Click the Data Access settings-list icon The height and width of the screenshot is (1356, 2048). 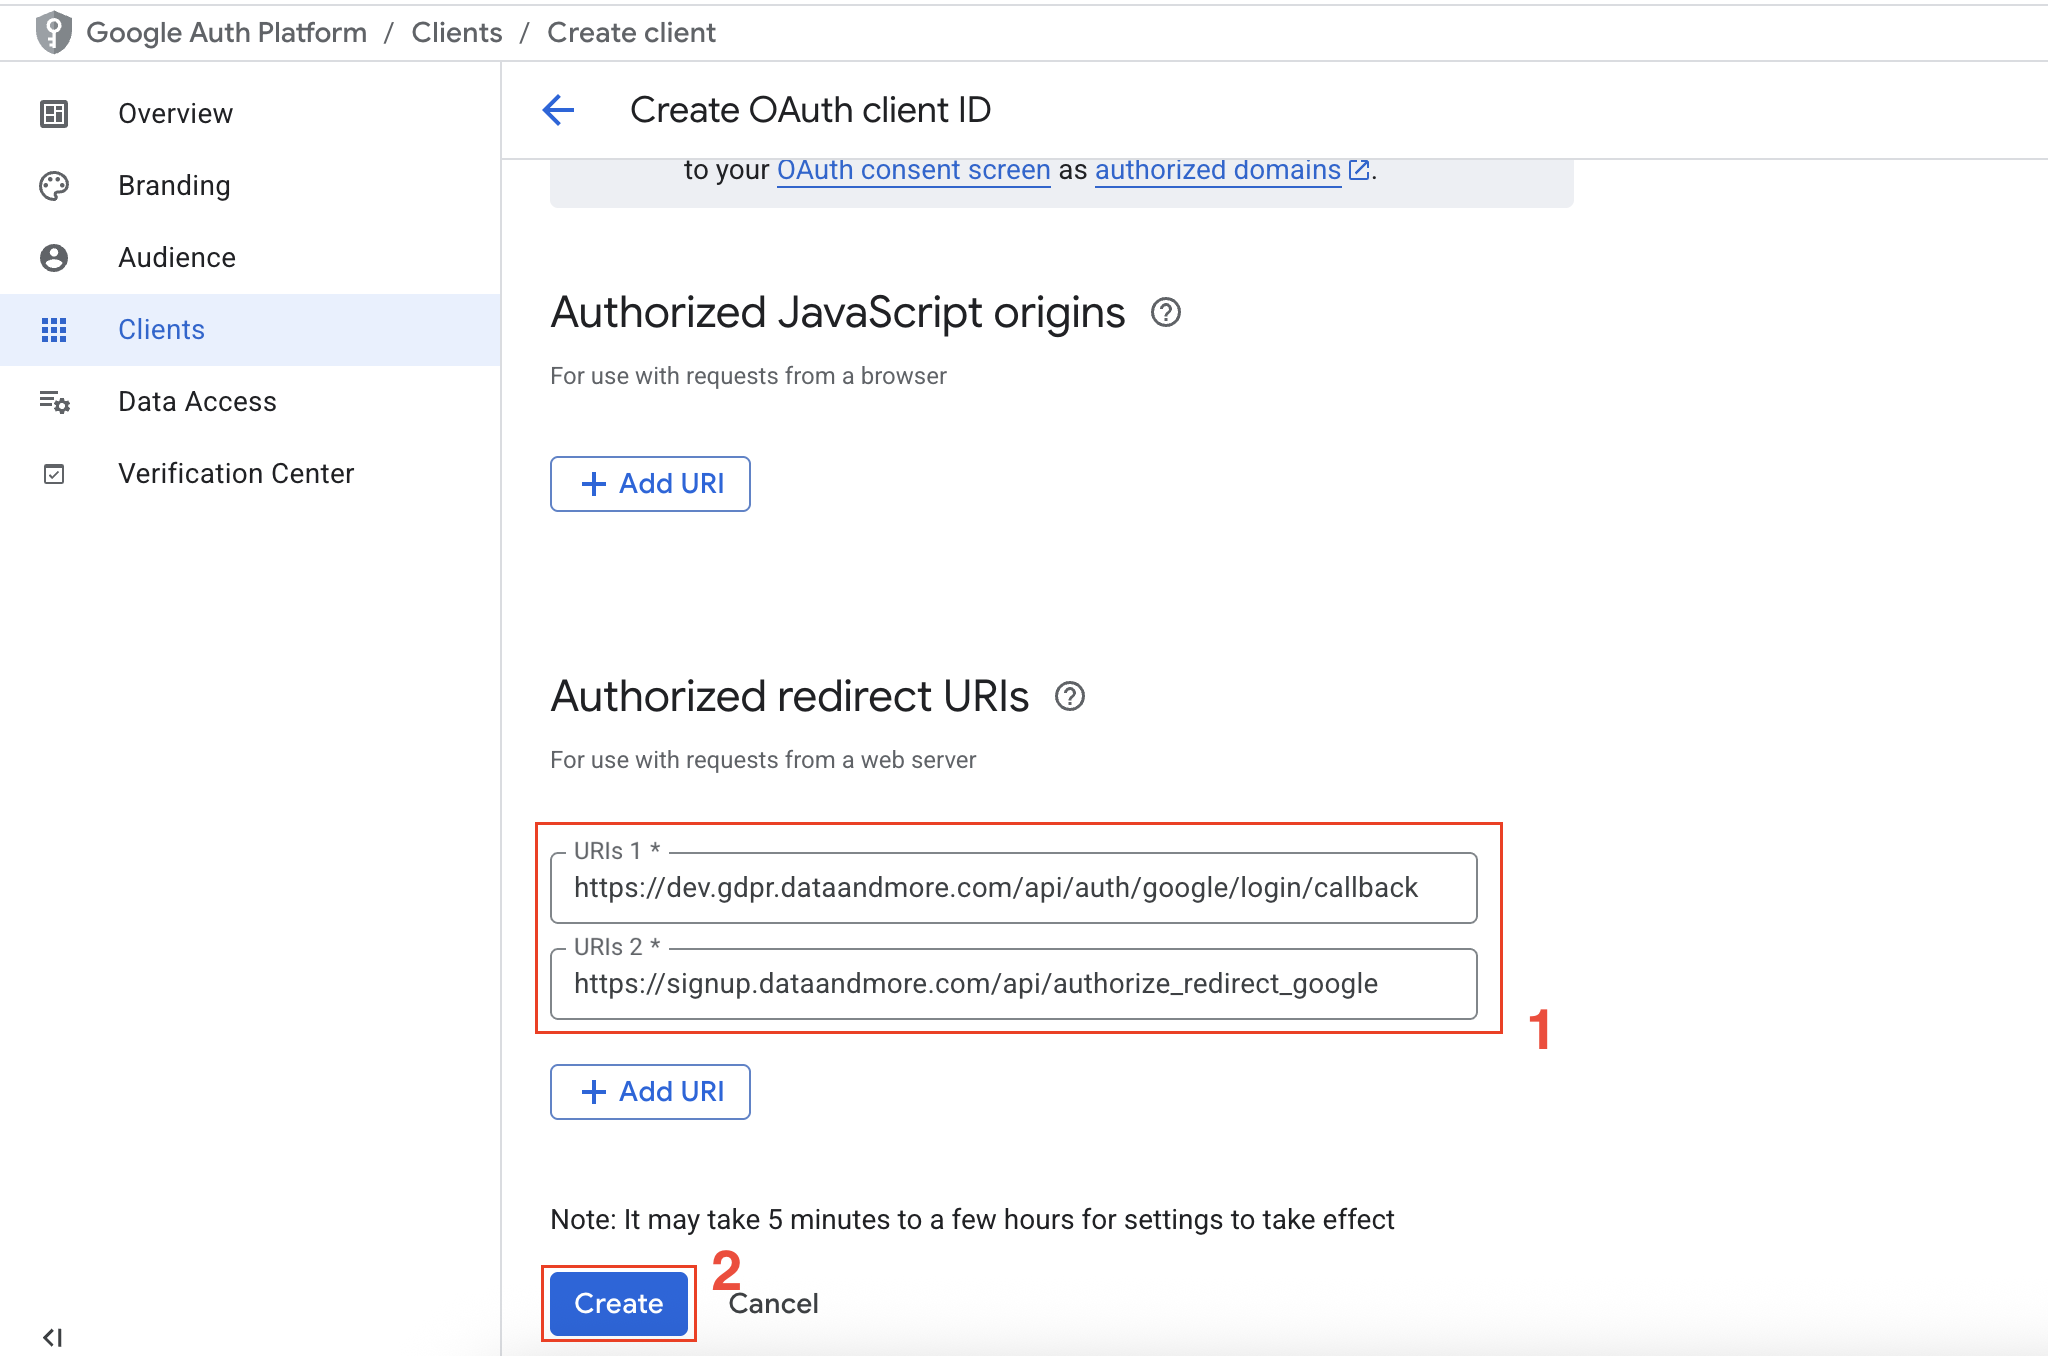click(54, 402)
